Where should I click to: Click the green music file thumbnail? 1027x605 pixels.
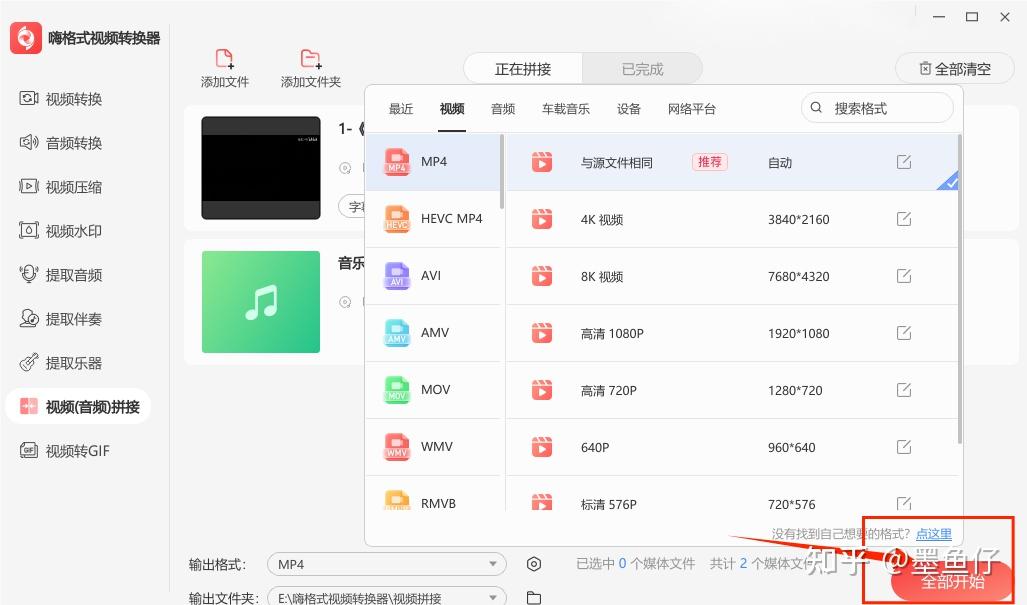pyautogui.click(x=261, y=302)
